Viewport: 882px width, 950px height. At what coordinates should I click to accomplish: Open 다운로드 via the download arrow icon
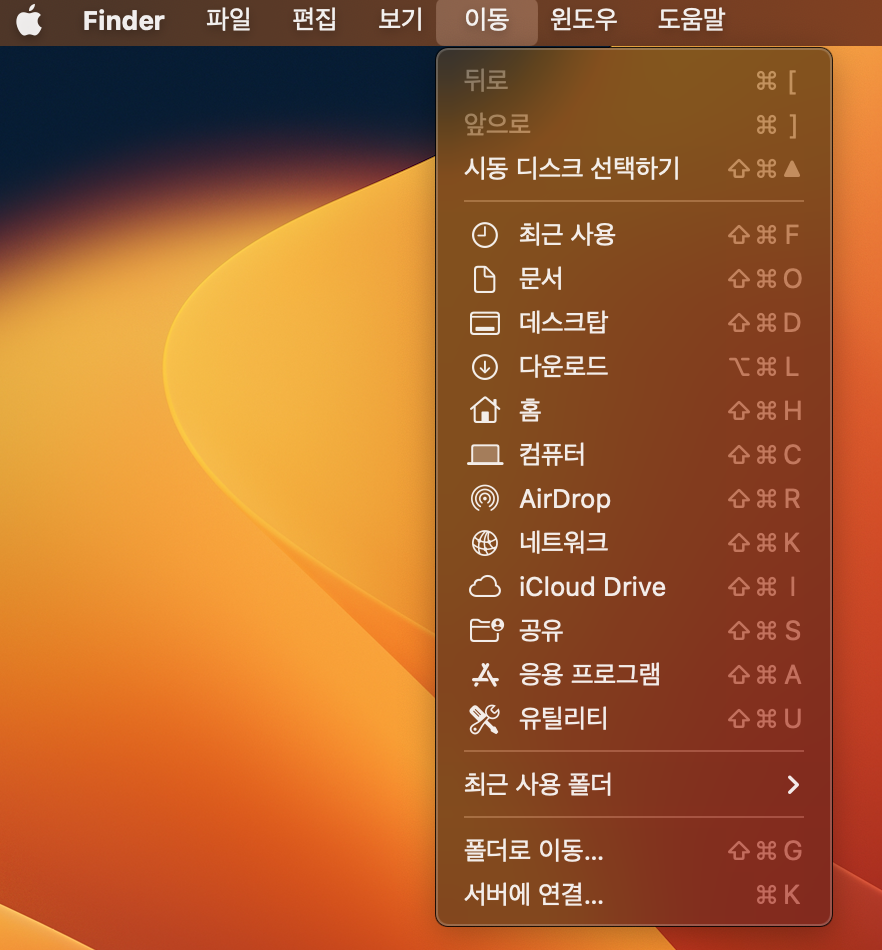(485, 367)
